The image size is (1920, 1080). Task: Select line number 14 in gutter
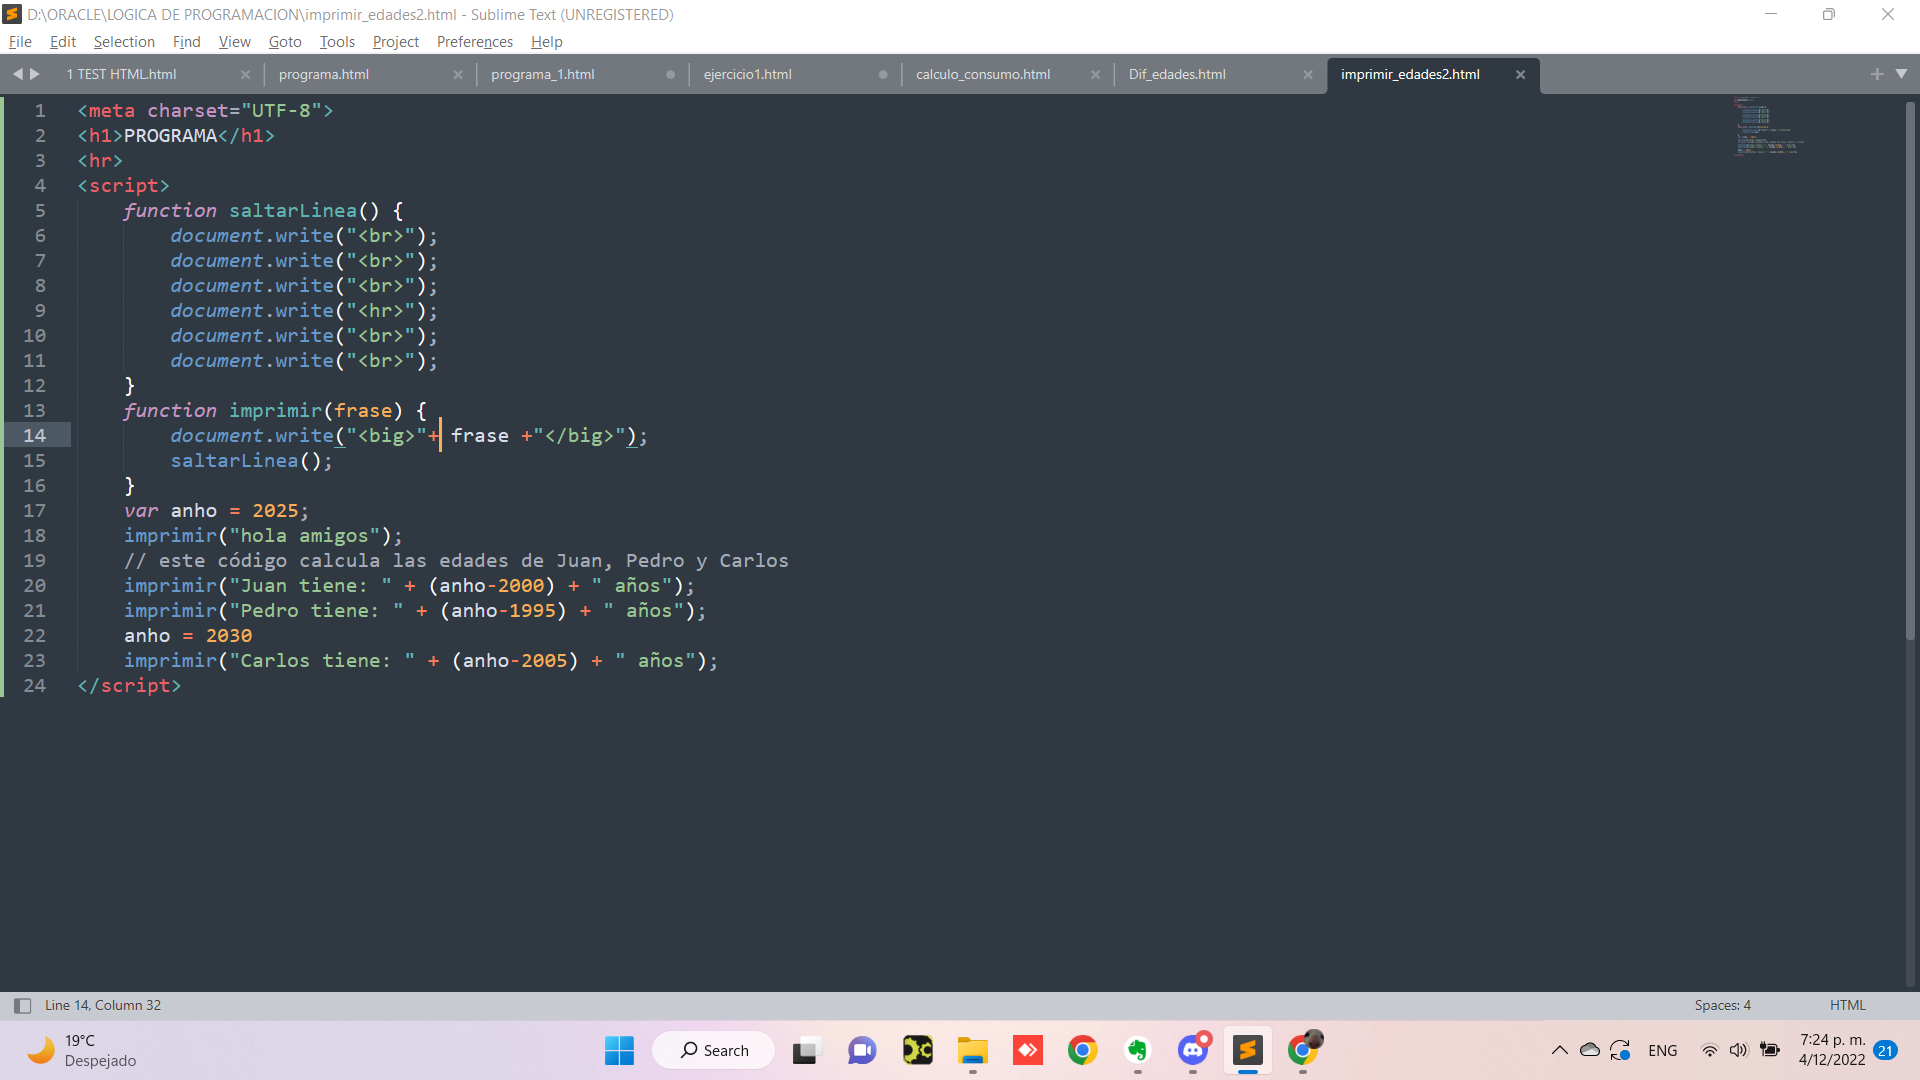[35, 436]
